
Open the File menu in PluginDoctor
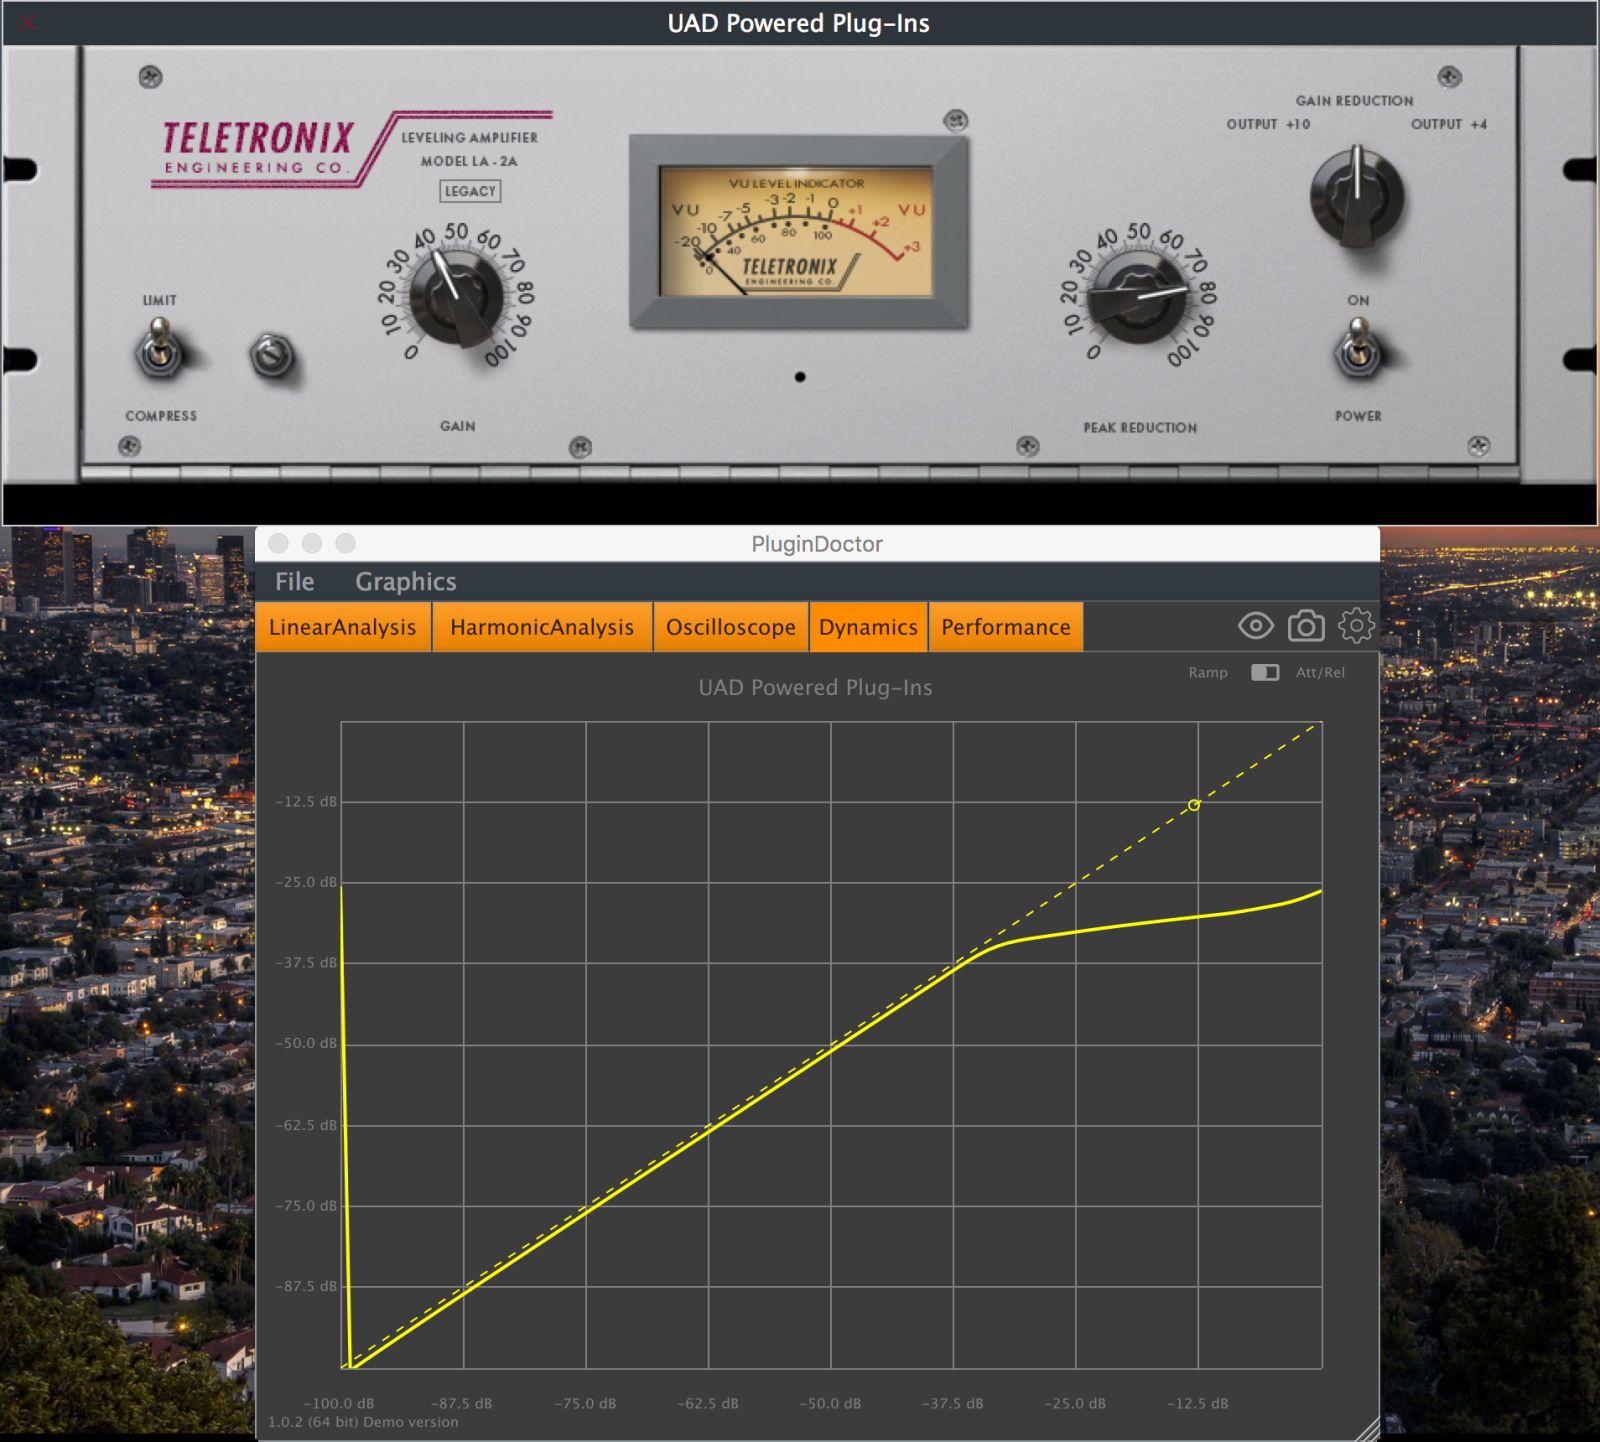point(295,582)
